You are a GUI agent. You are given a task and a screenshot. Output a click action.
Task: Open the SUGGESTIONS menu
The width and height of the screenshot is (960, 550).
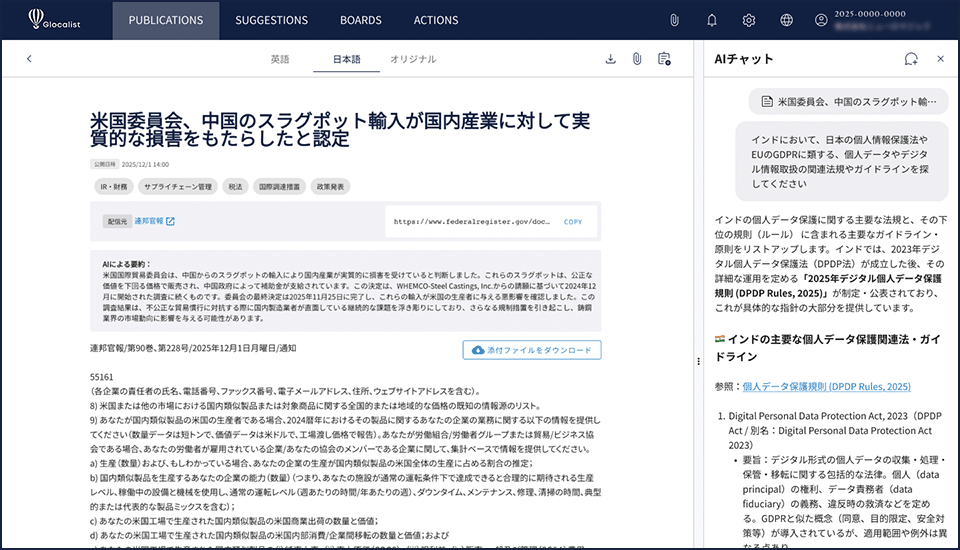(271, 20)
